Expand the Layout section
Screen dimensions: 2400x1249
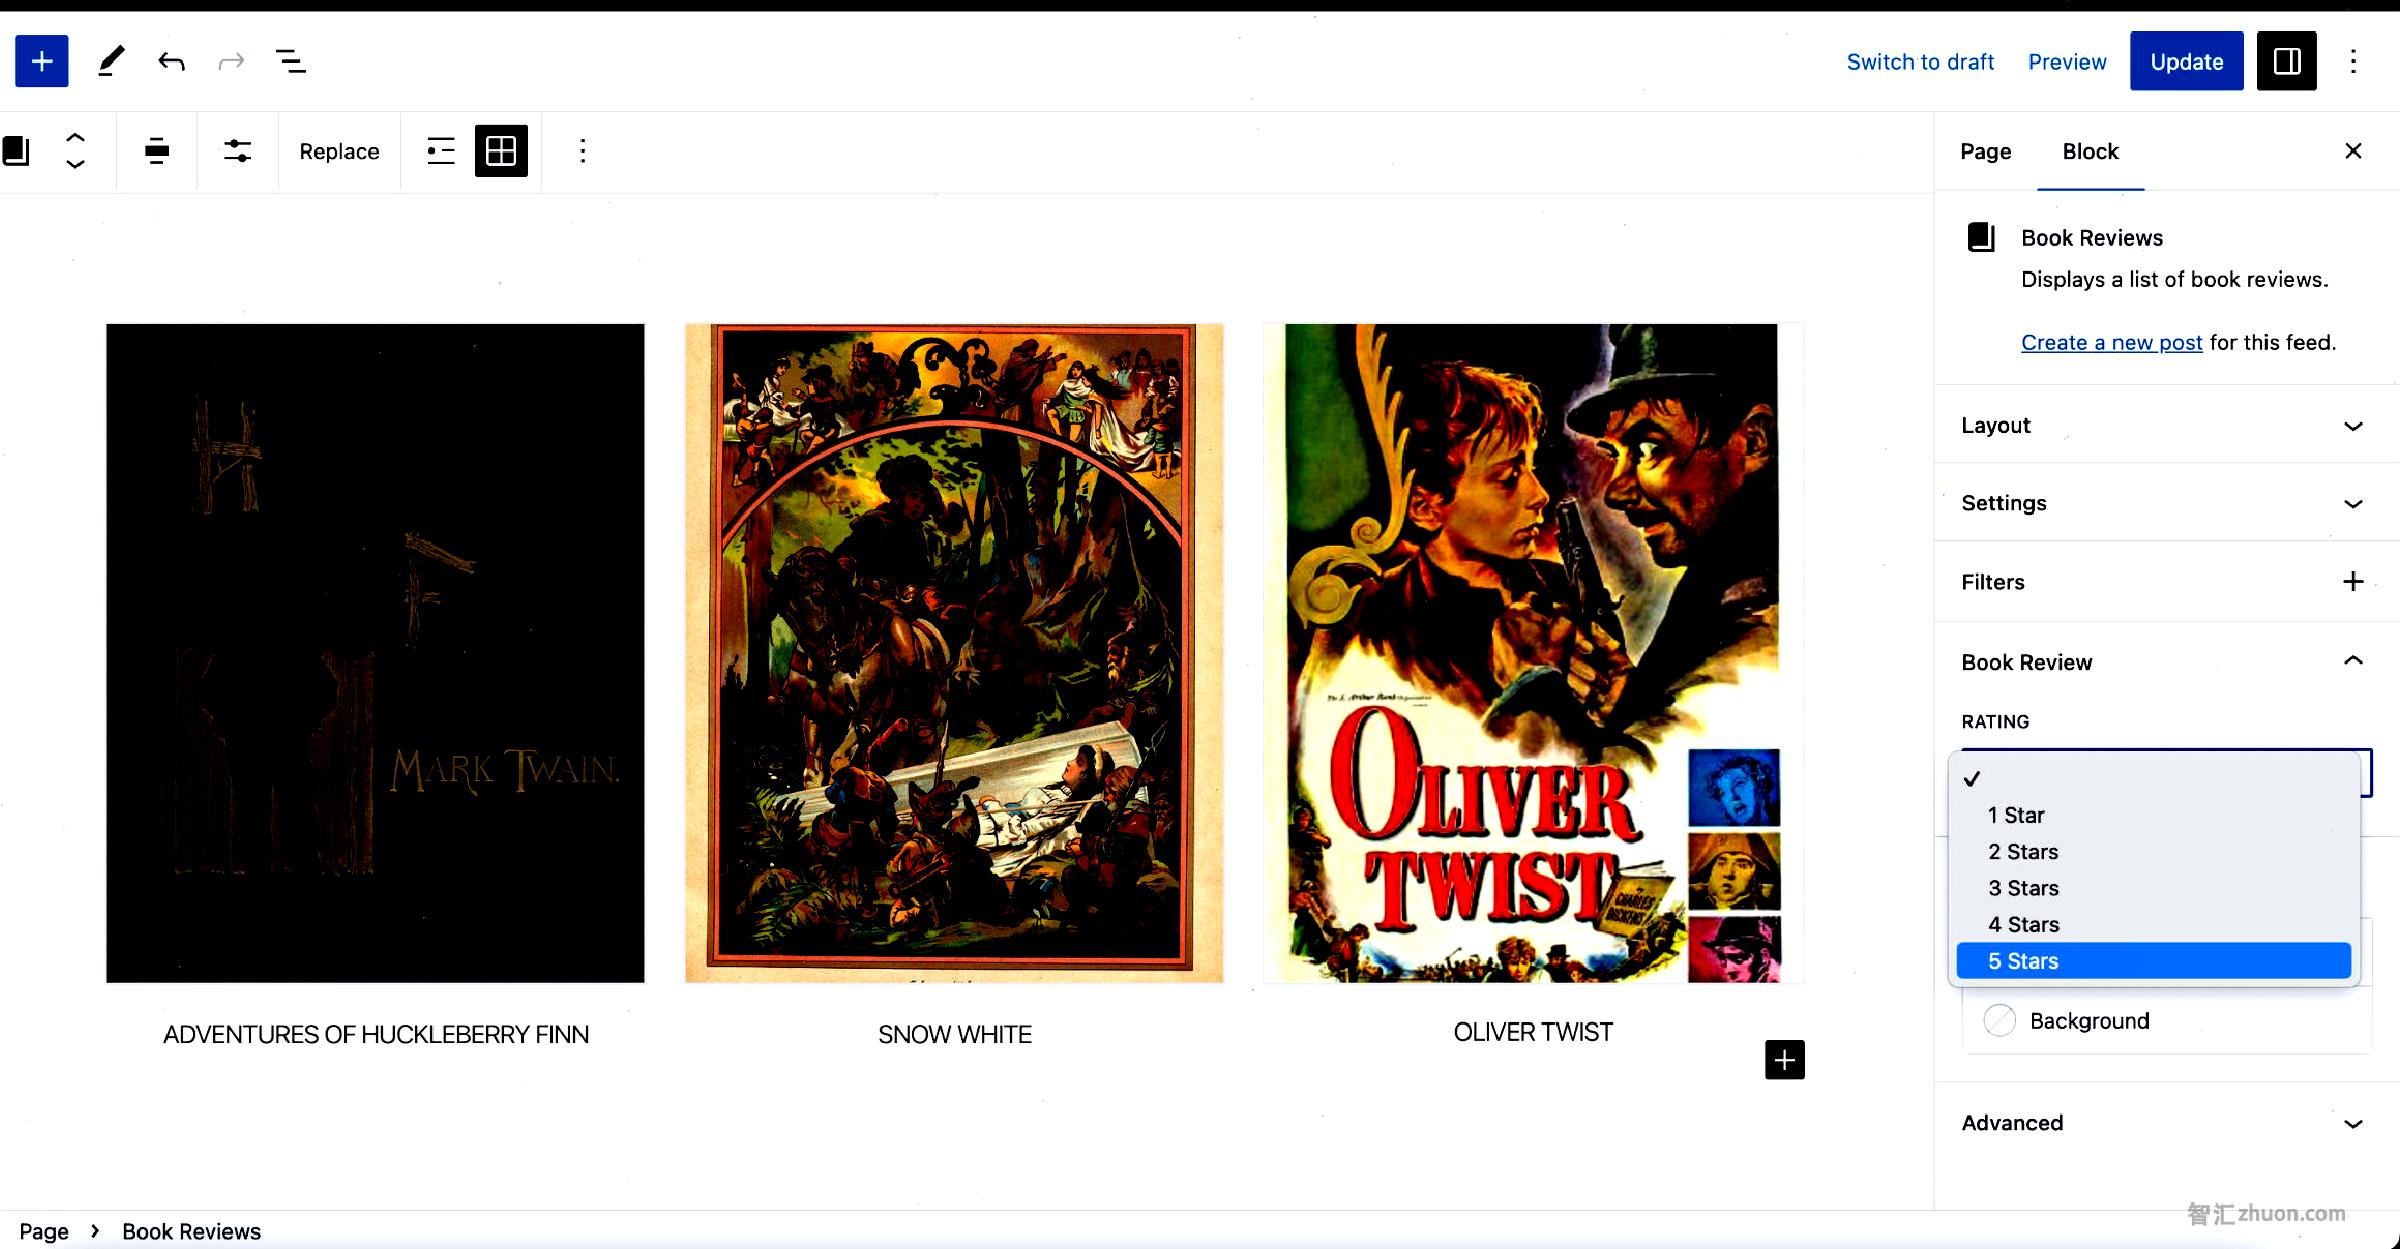tap(2163, 425)
